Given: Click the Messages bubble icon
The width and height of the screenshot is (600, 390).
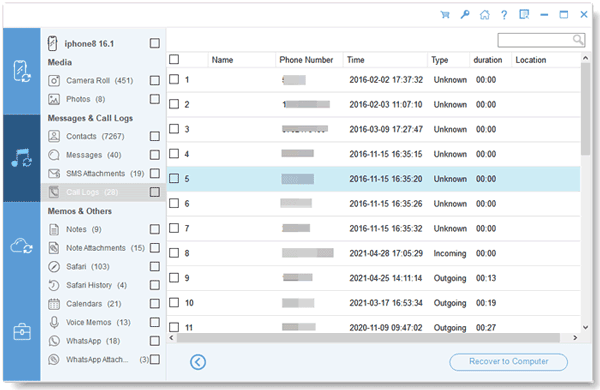Looking at the screenshot, I should 54,155.
